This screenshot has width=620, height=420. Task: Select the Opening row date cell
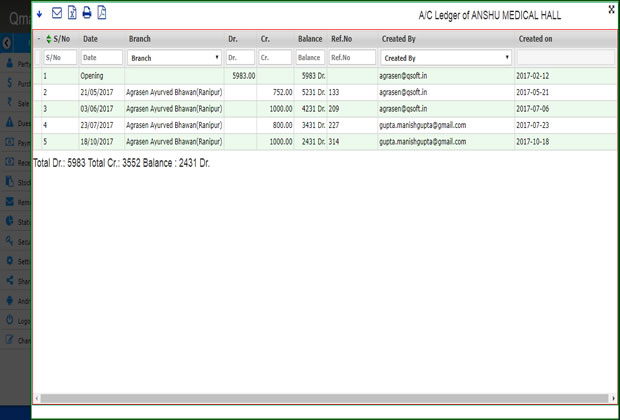tap(102, 76)
